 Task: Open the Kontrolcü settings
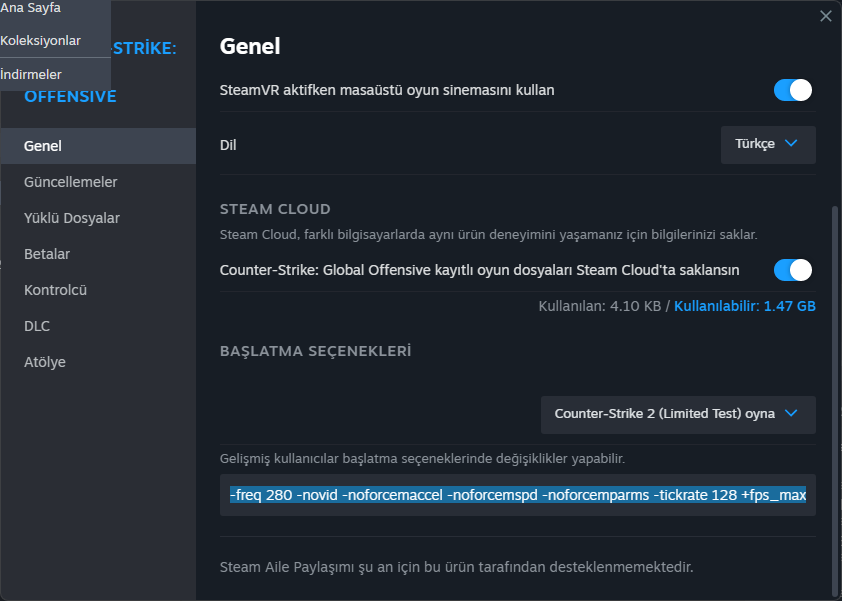click(x=55, y=290)
